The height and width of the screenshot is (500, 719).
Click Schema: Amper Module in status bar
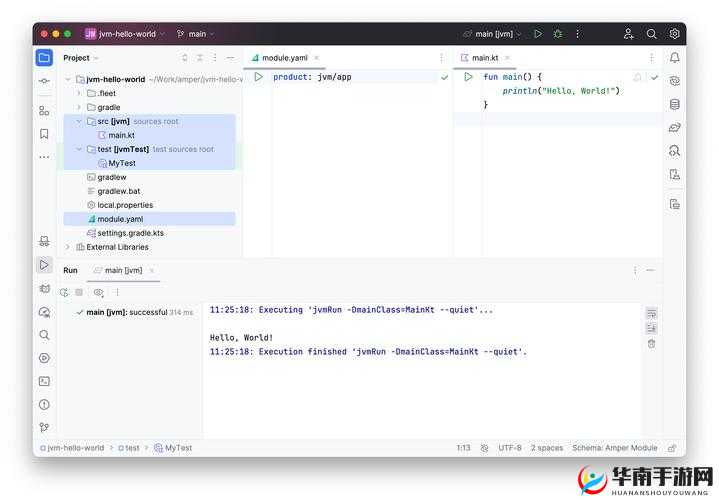click(x=614, y=448)
